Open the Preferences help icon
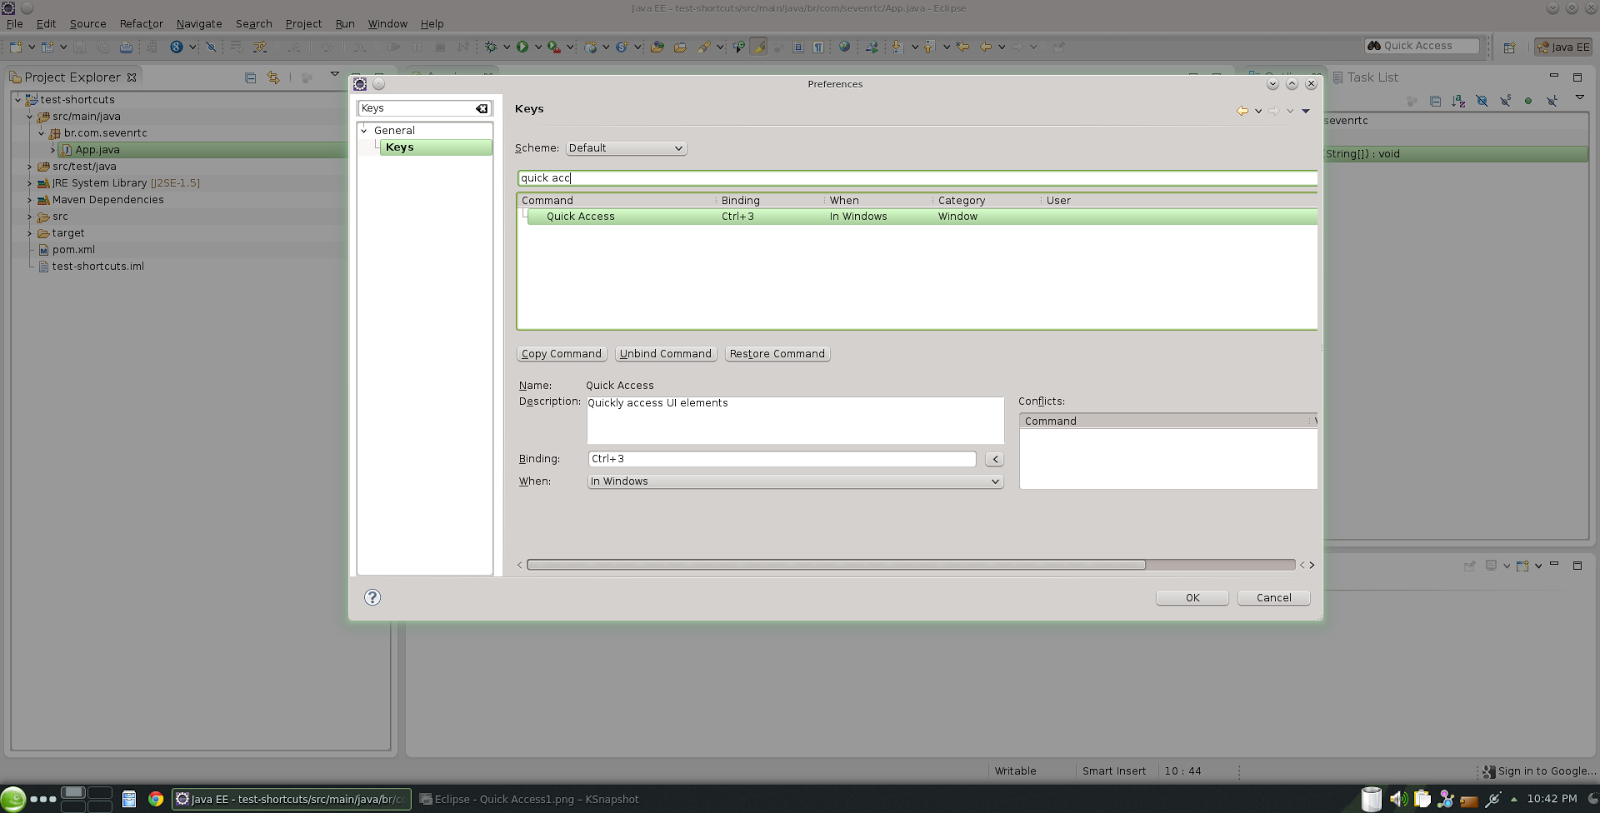1600x813 pixels. pos(372,597)
